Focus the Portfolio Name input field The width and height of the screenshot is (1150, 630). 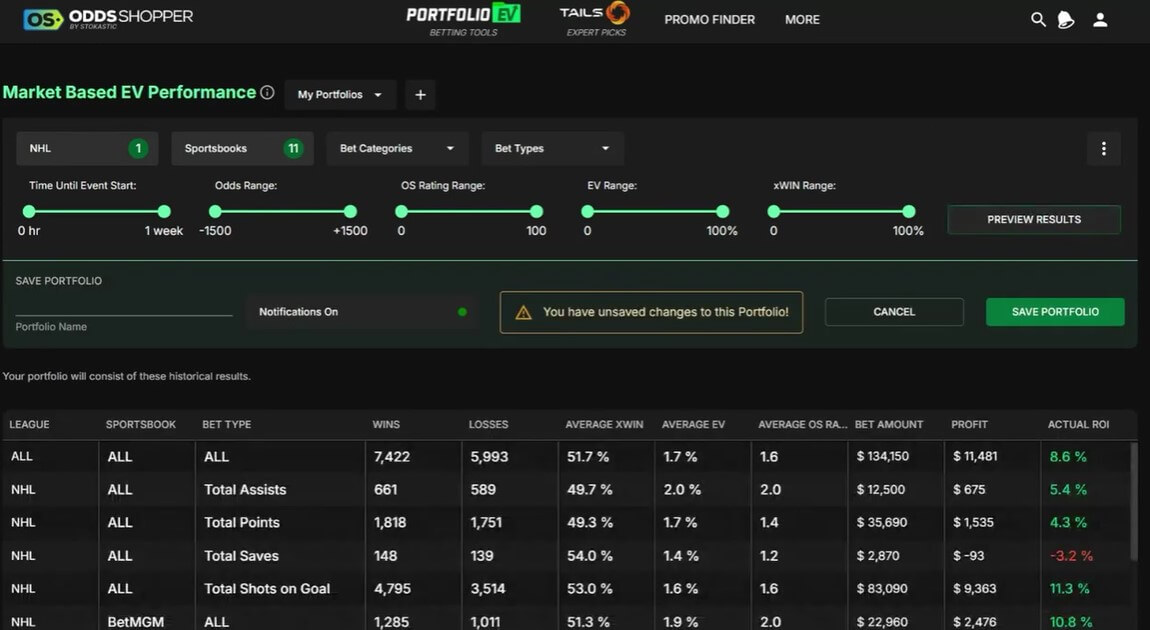pyautogui.click(x=124, y=308)
